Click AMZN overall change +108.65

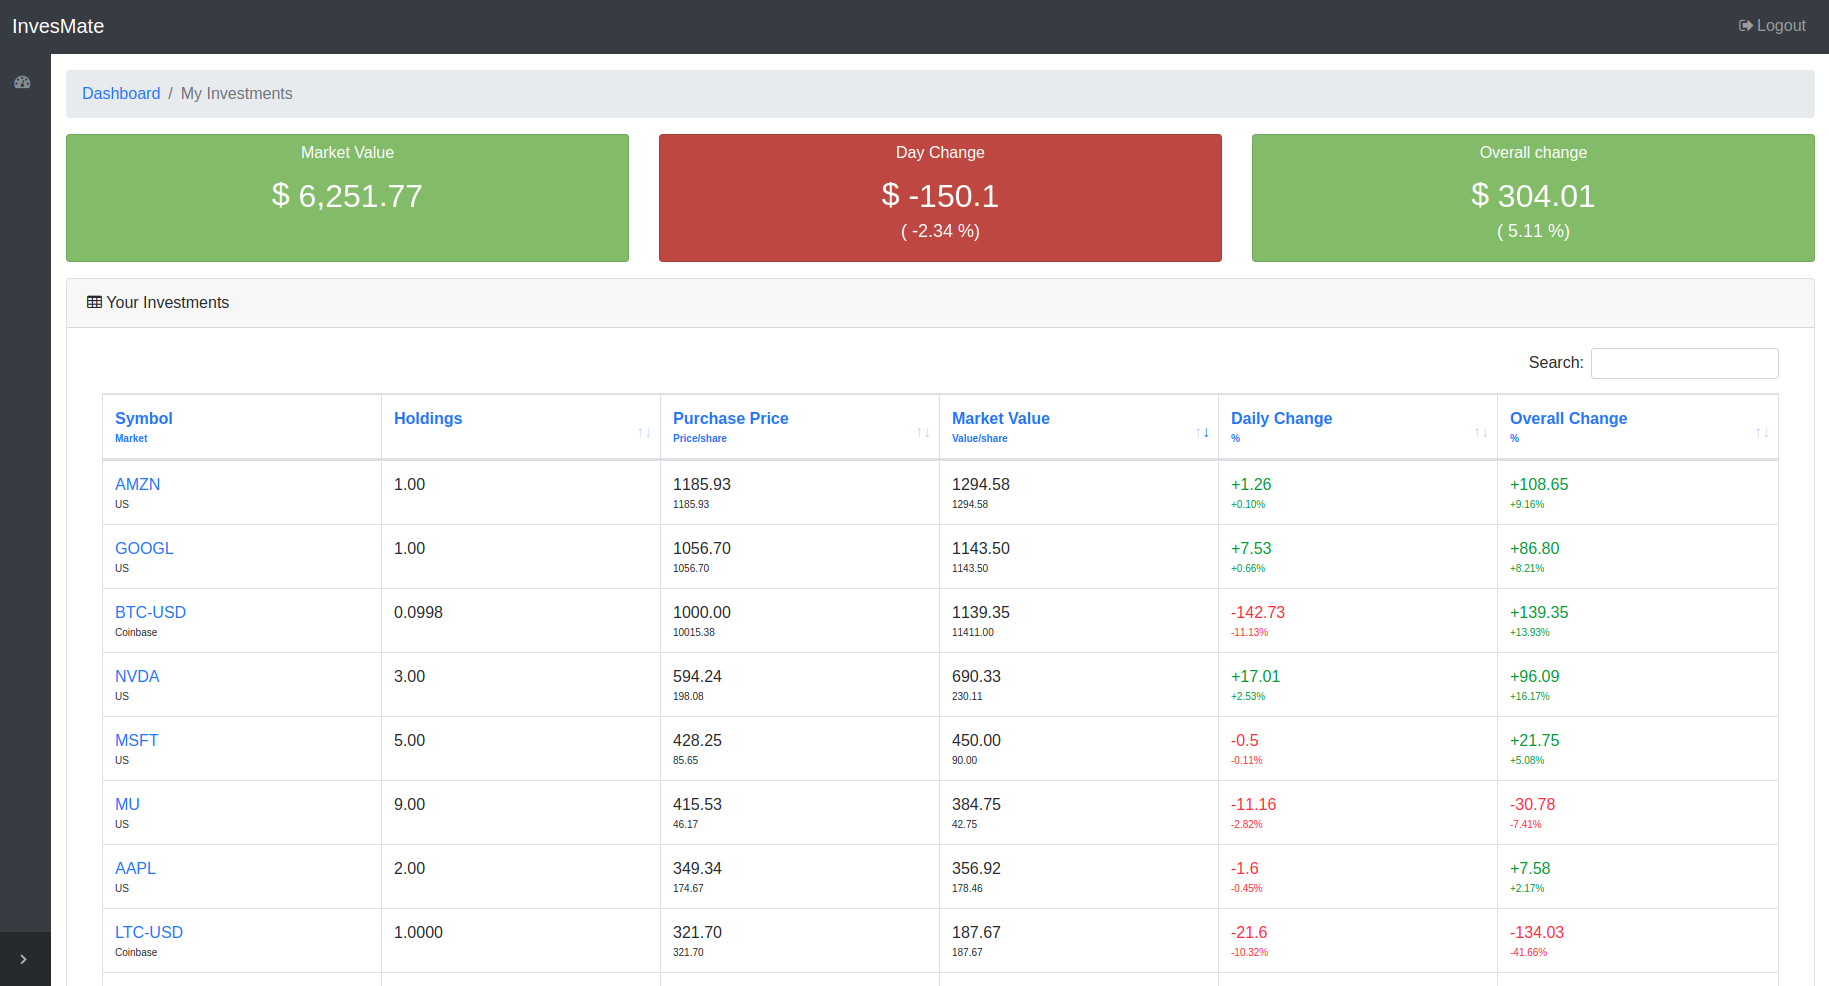[1539, 484]
